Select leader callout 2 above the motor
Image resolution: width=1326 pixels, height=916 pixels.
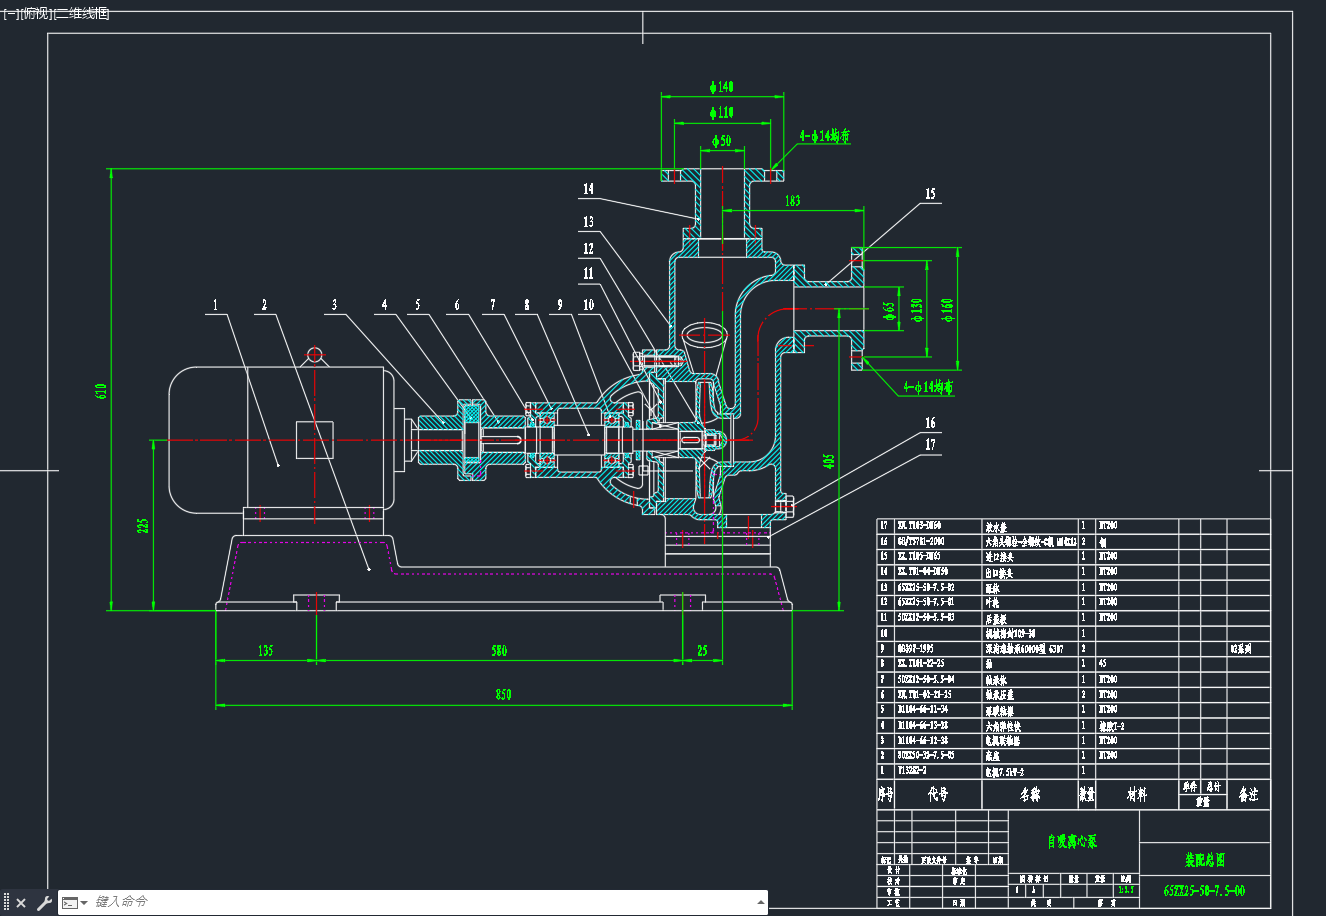click(265, 305)
